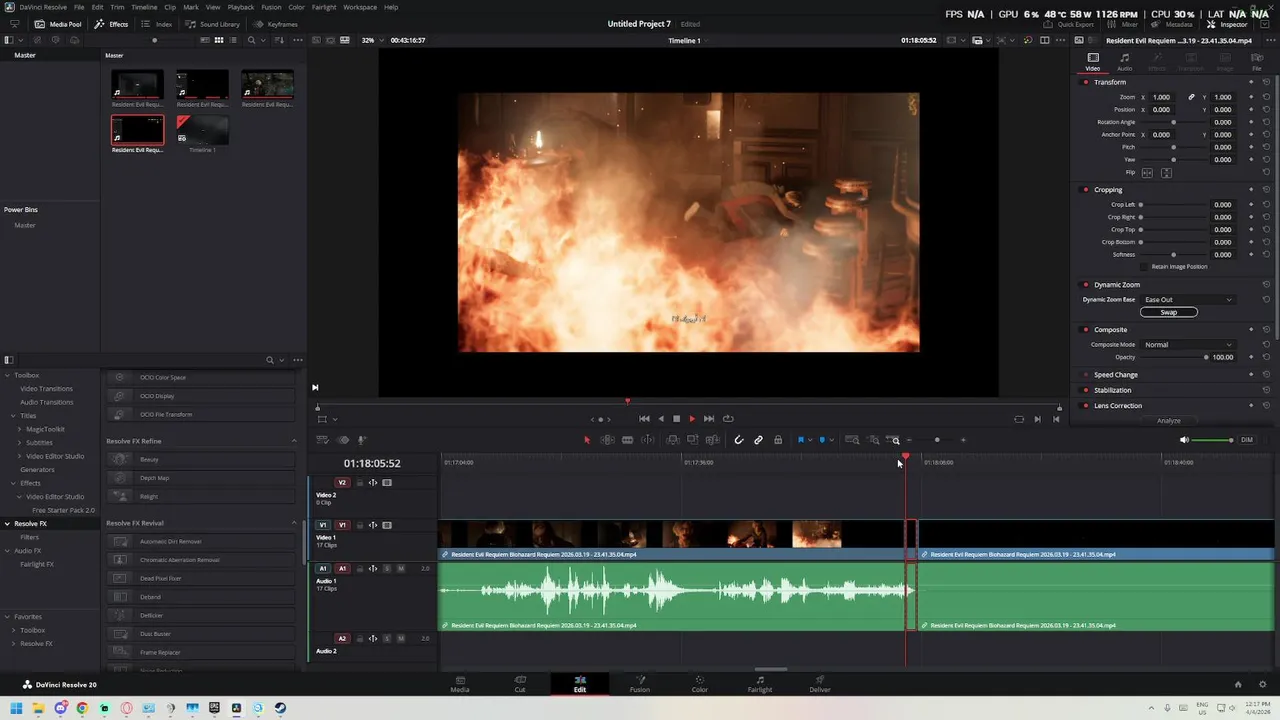Expand the Titles tree node
Screen dimensions: 1280x720
[x=14, y=416]
